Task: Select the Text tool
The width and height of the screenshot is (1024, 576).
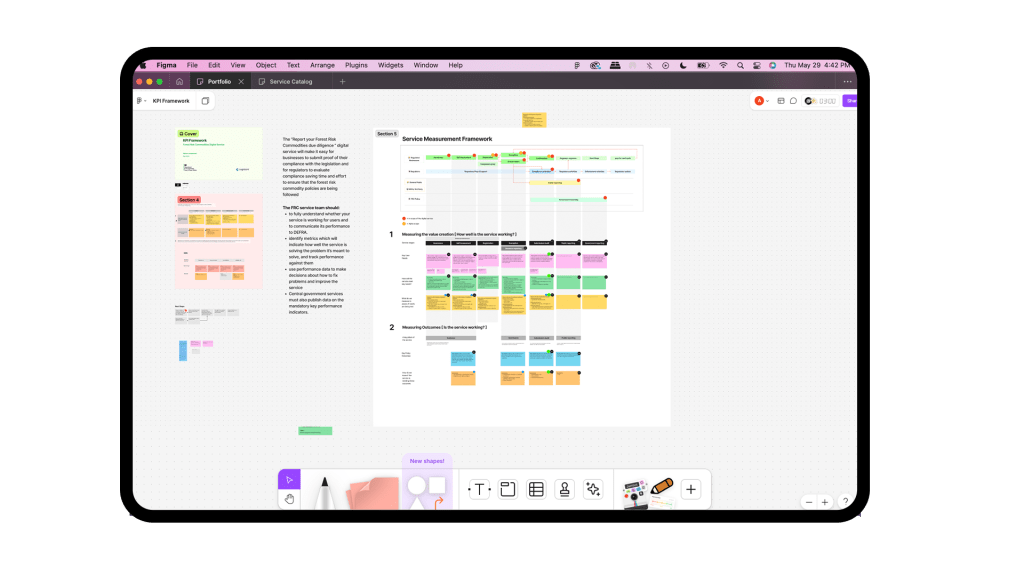Action: coord(479,489)
